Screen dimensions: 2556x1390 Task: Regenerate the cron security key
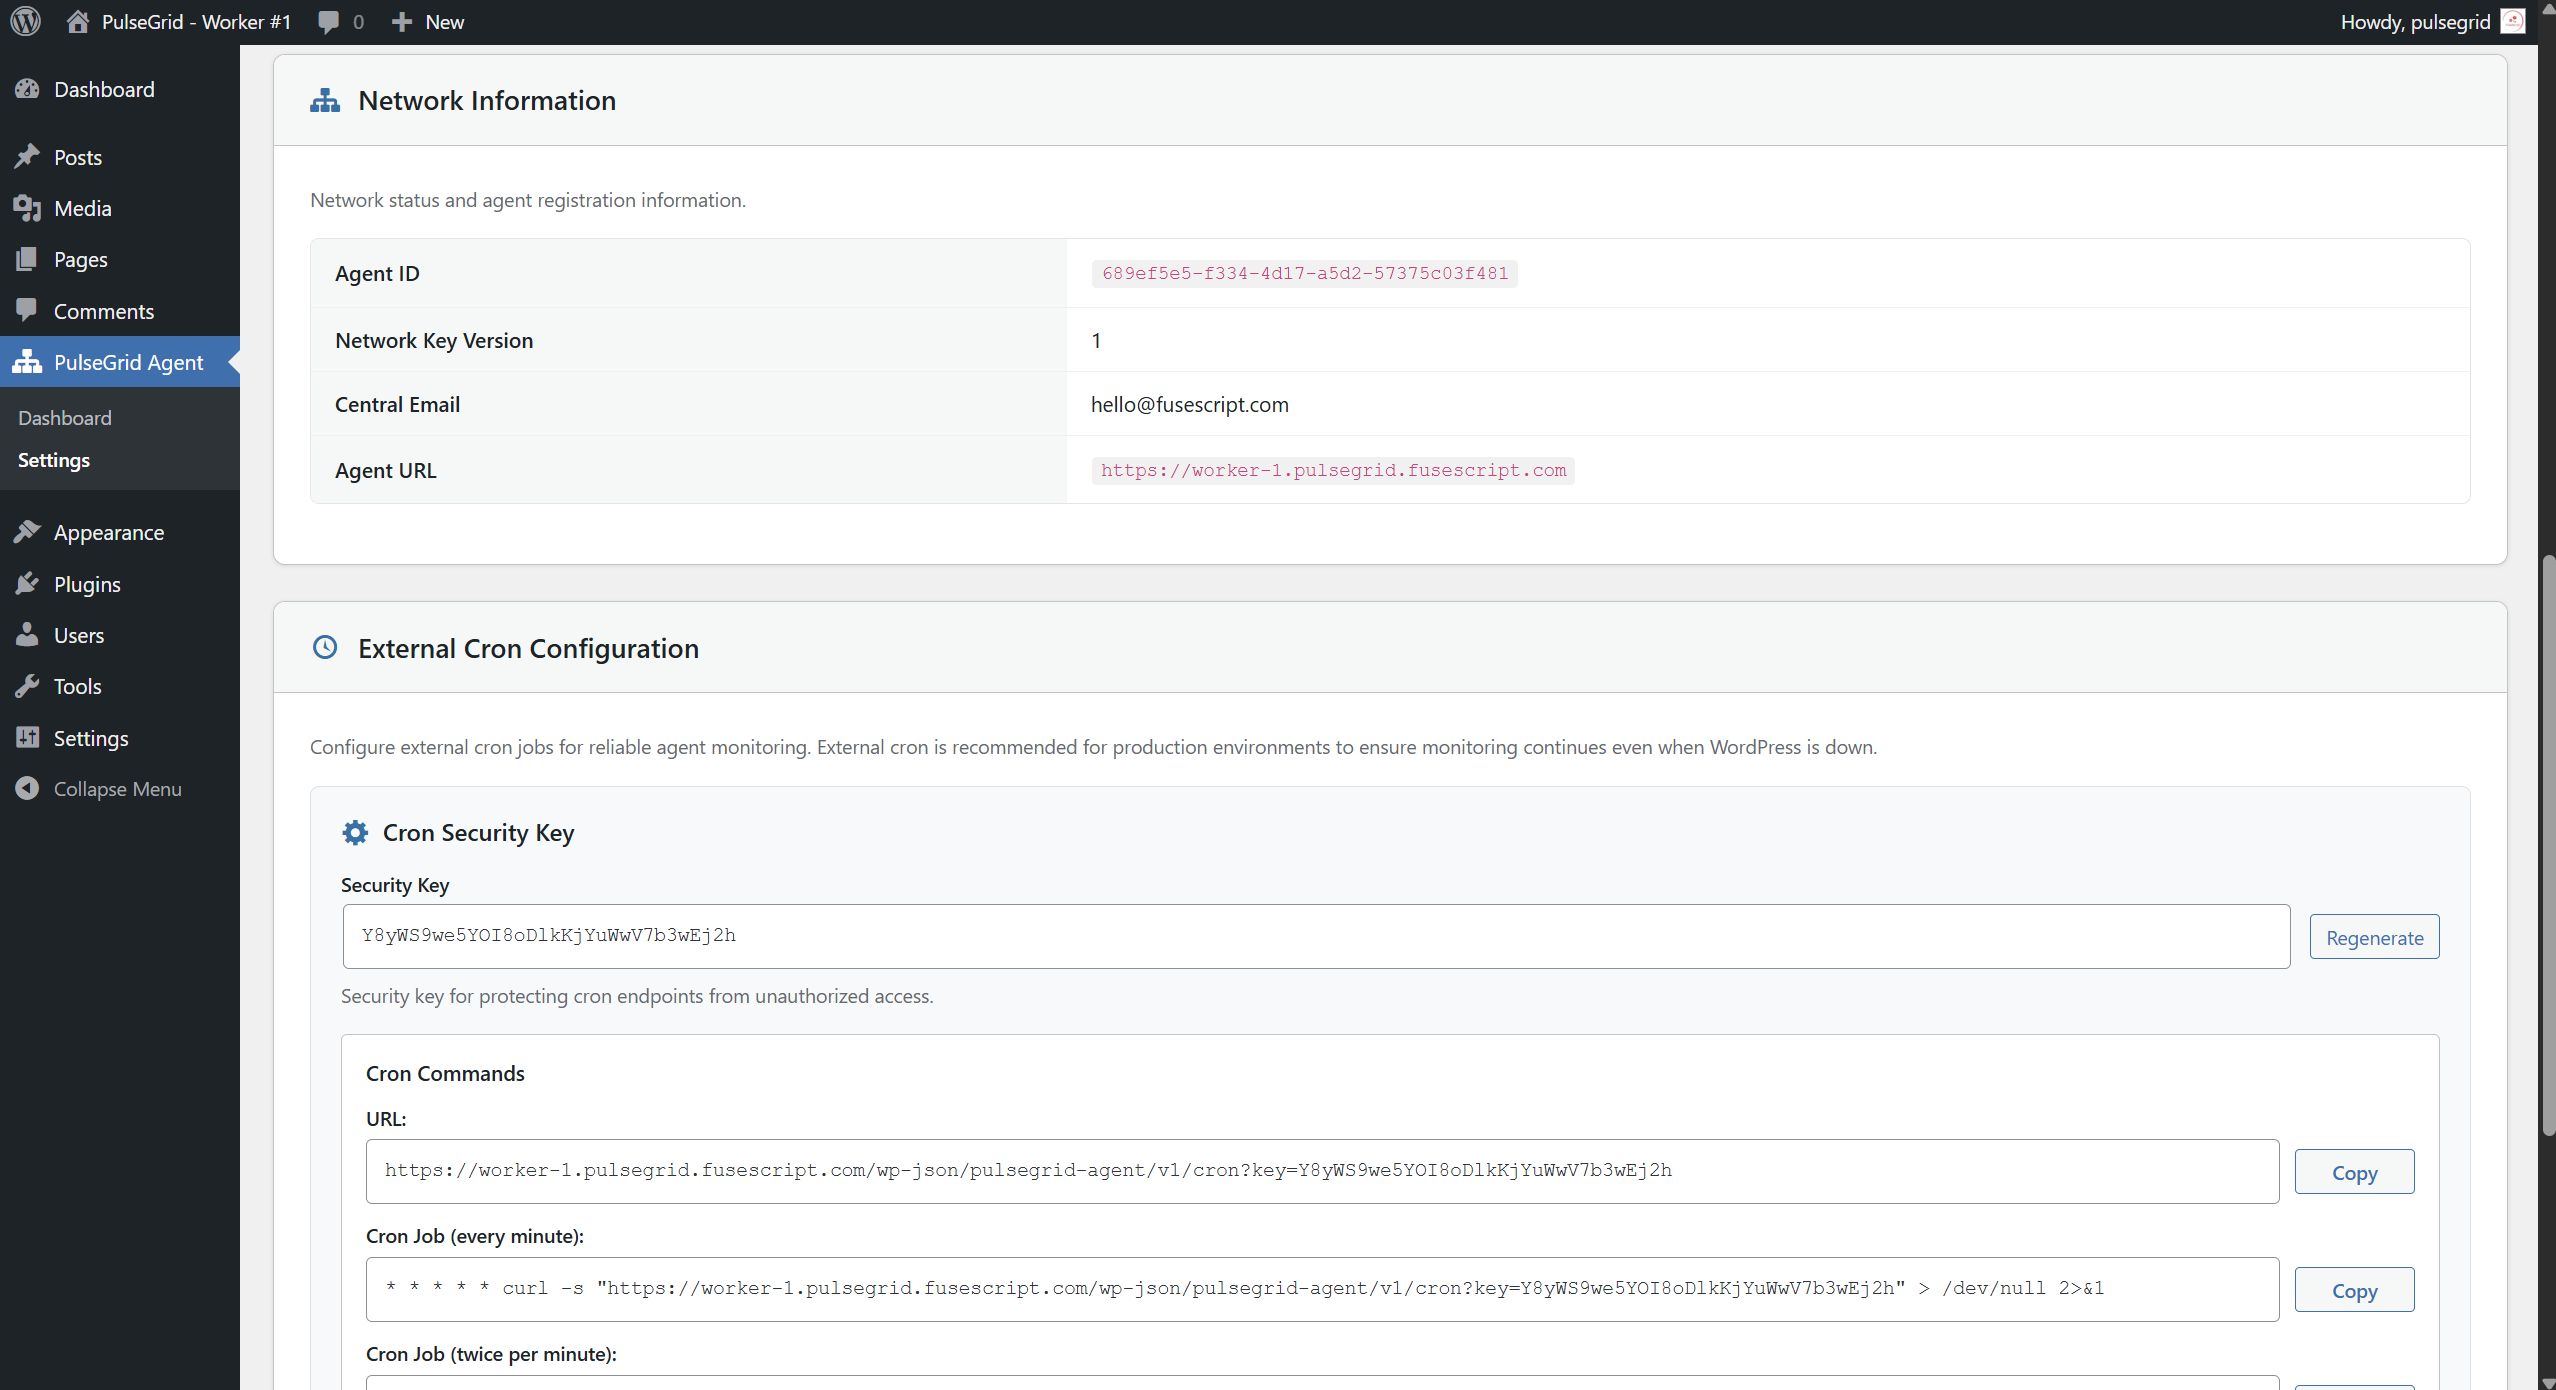(x=2373, y=937)
